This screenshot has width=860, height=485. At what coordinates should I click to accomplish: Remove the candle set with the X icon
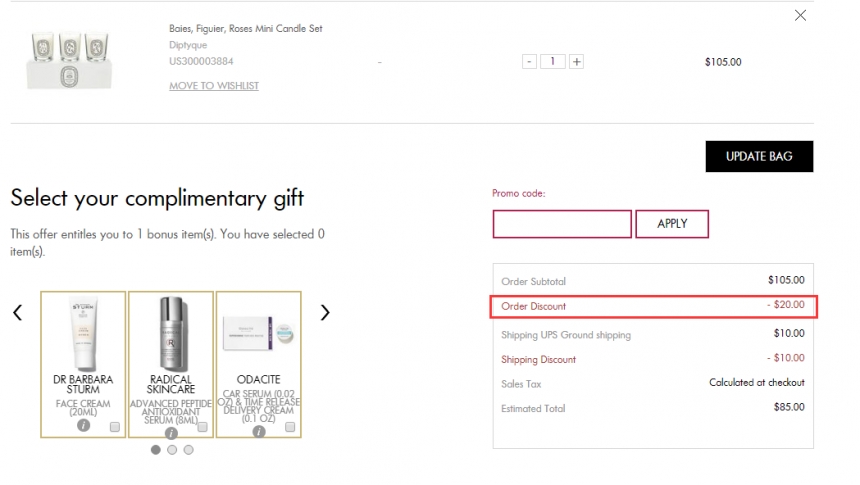click(800, 15)
